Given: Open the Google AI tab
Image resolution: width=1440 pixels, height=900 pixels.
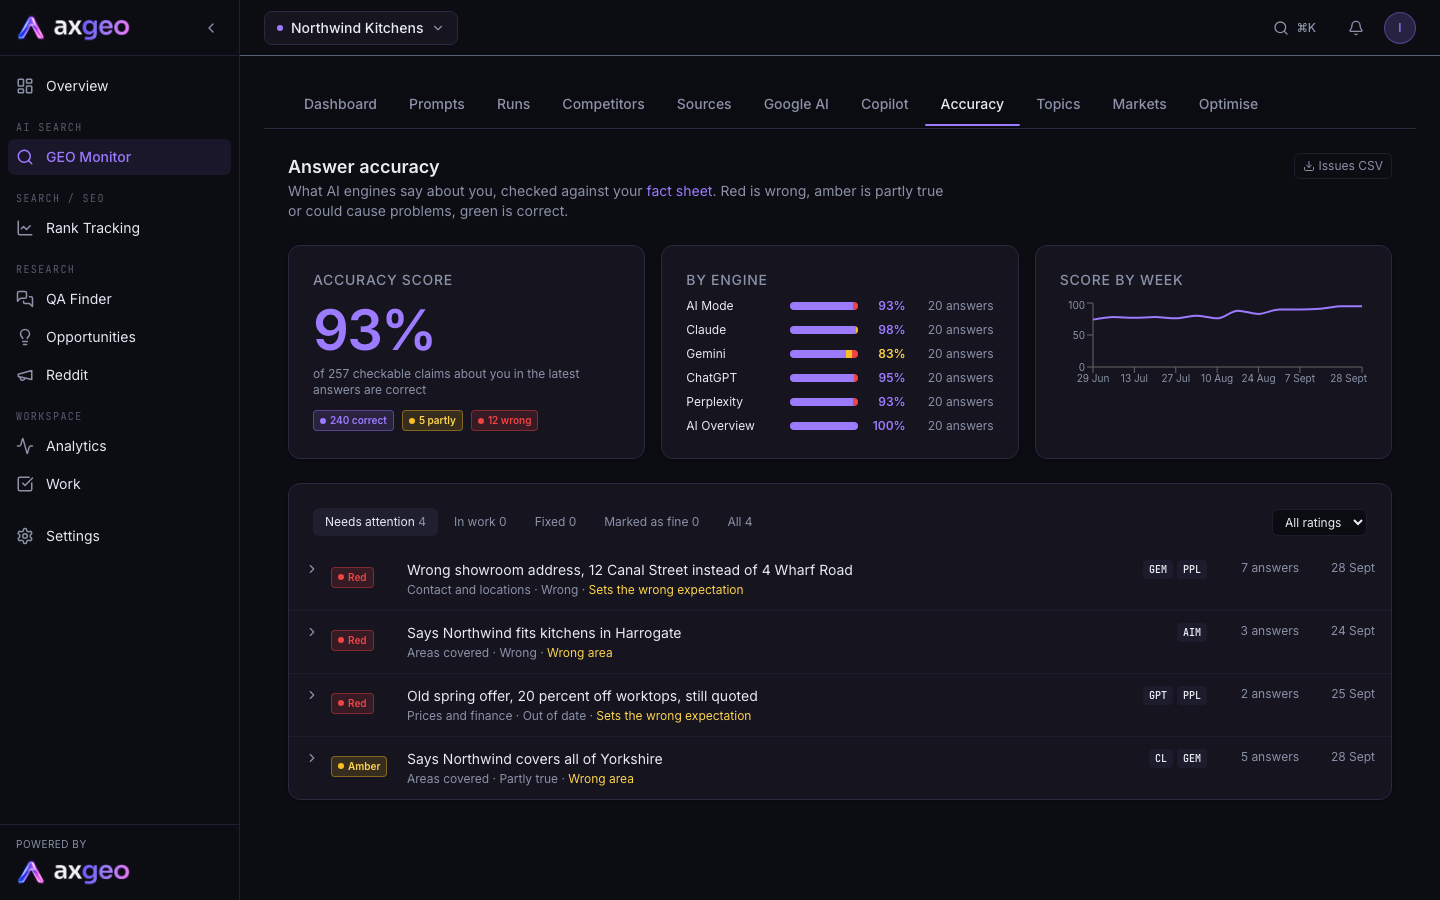Looking at the screenshot, I should tap(796, 104).
